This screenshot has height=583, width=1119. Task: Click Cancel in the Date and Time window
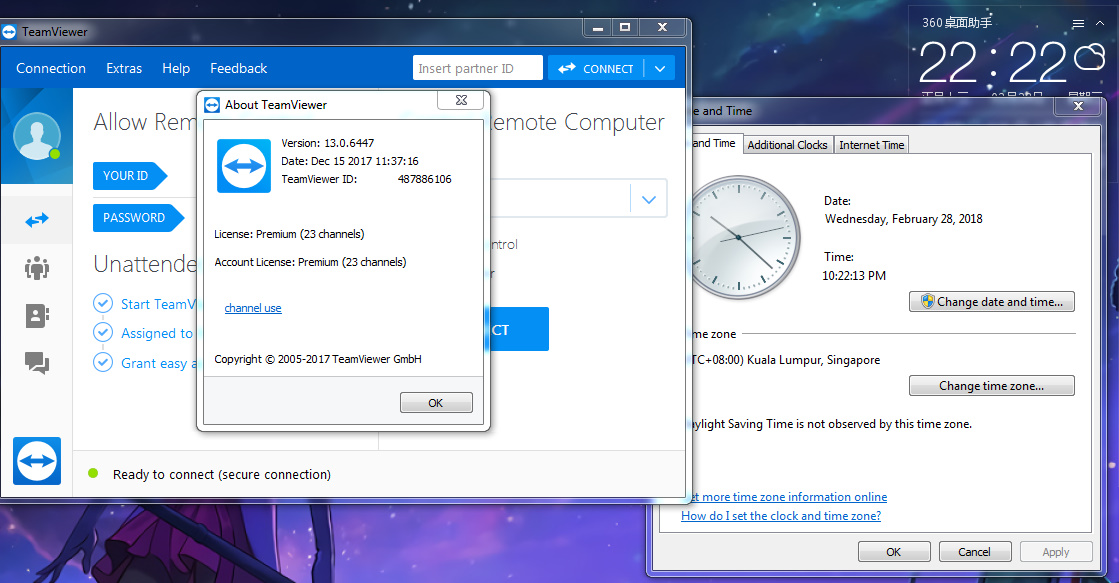974,552
